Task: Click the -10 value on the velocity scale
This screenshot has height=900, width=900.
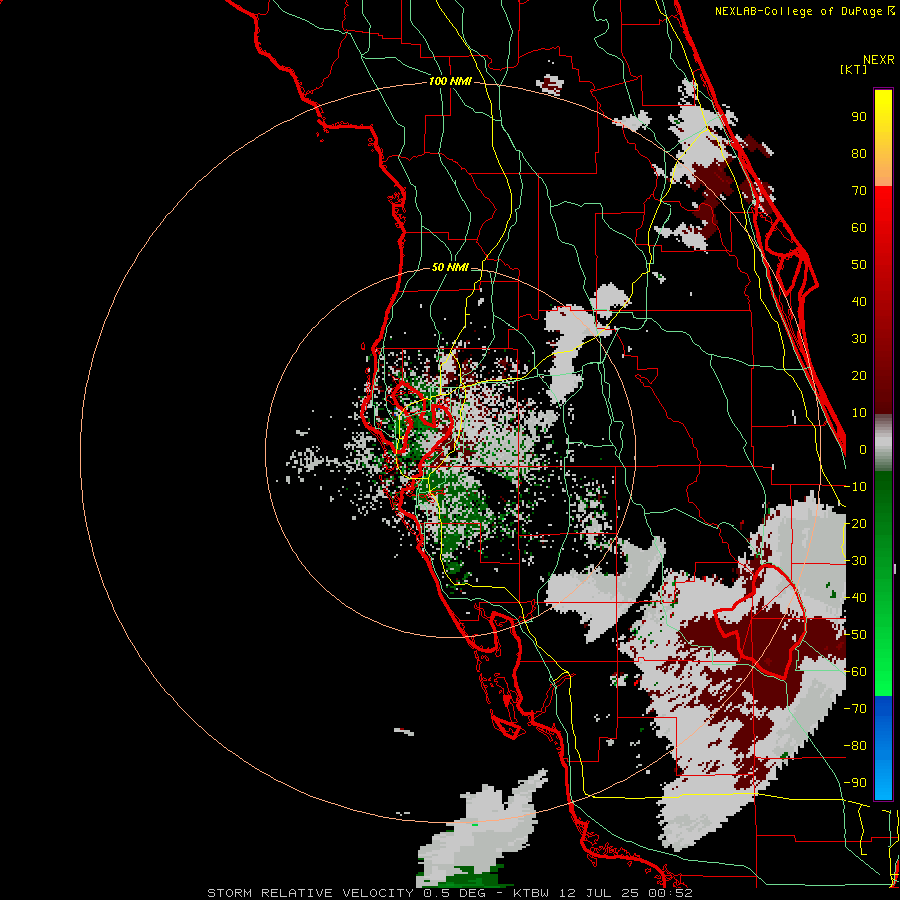Action: [x=855, y=487]
